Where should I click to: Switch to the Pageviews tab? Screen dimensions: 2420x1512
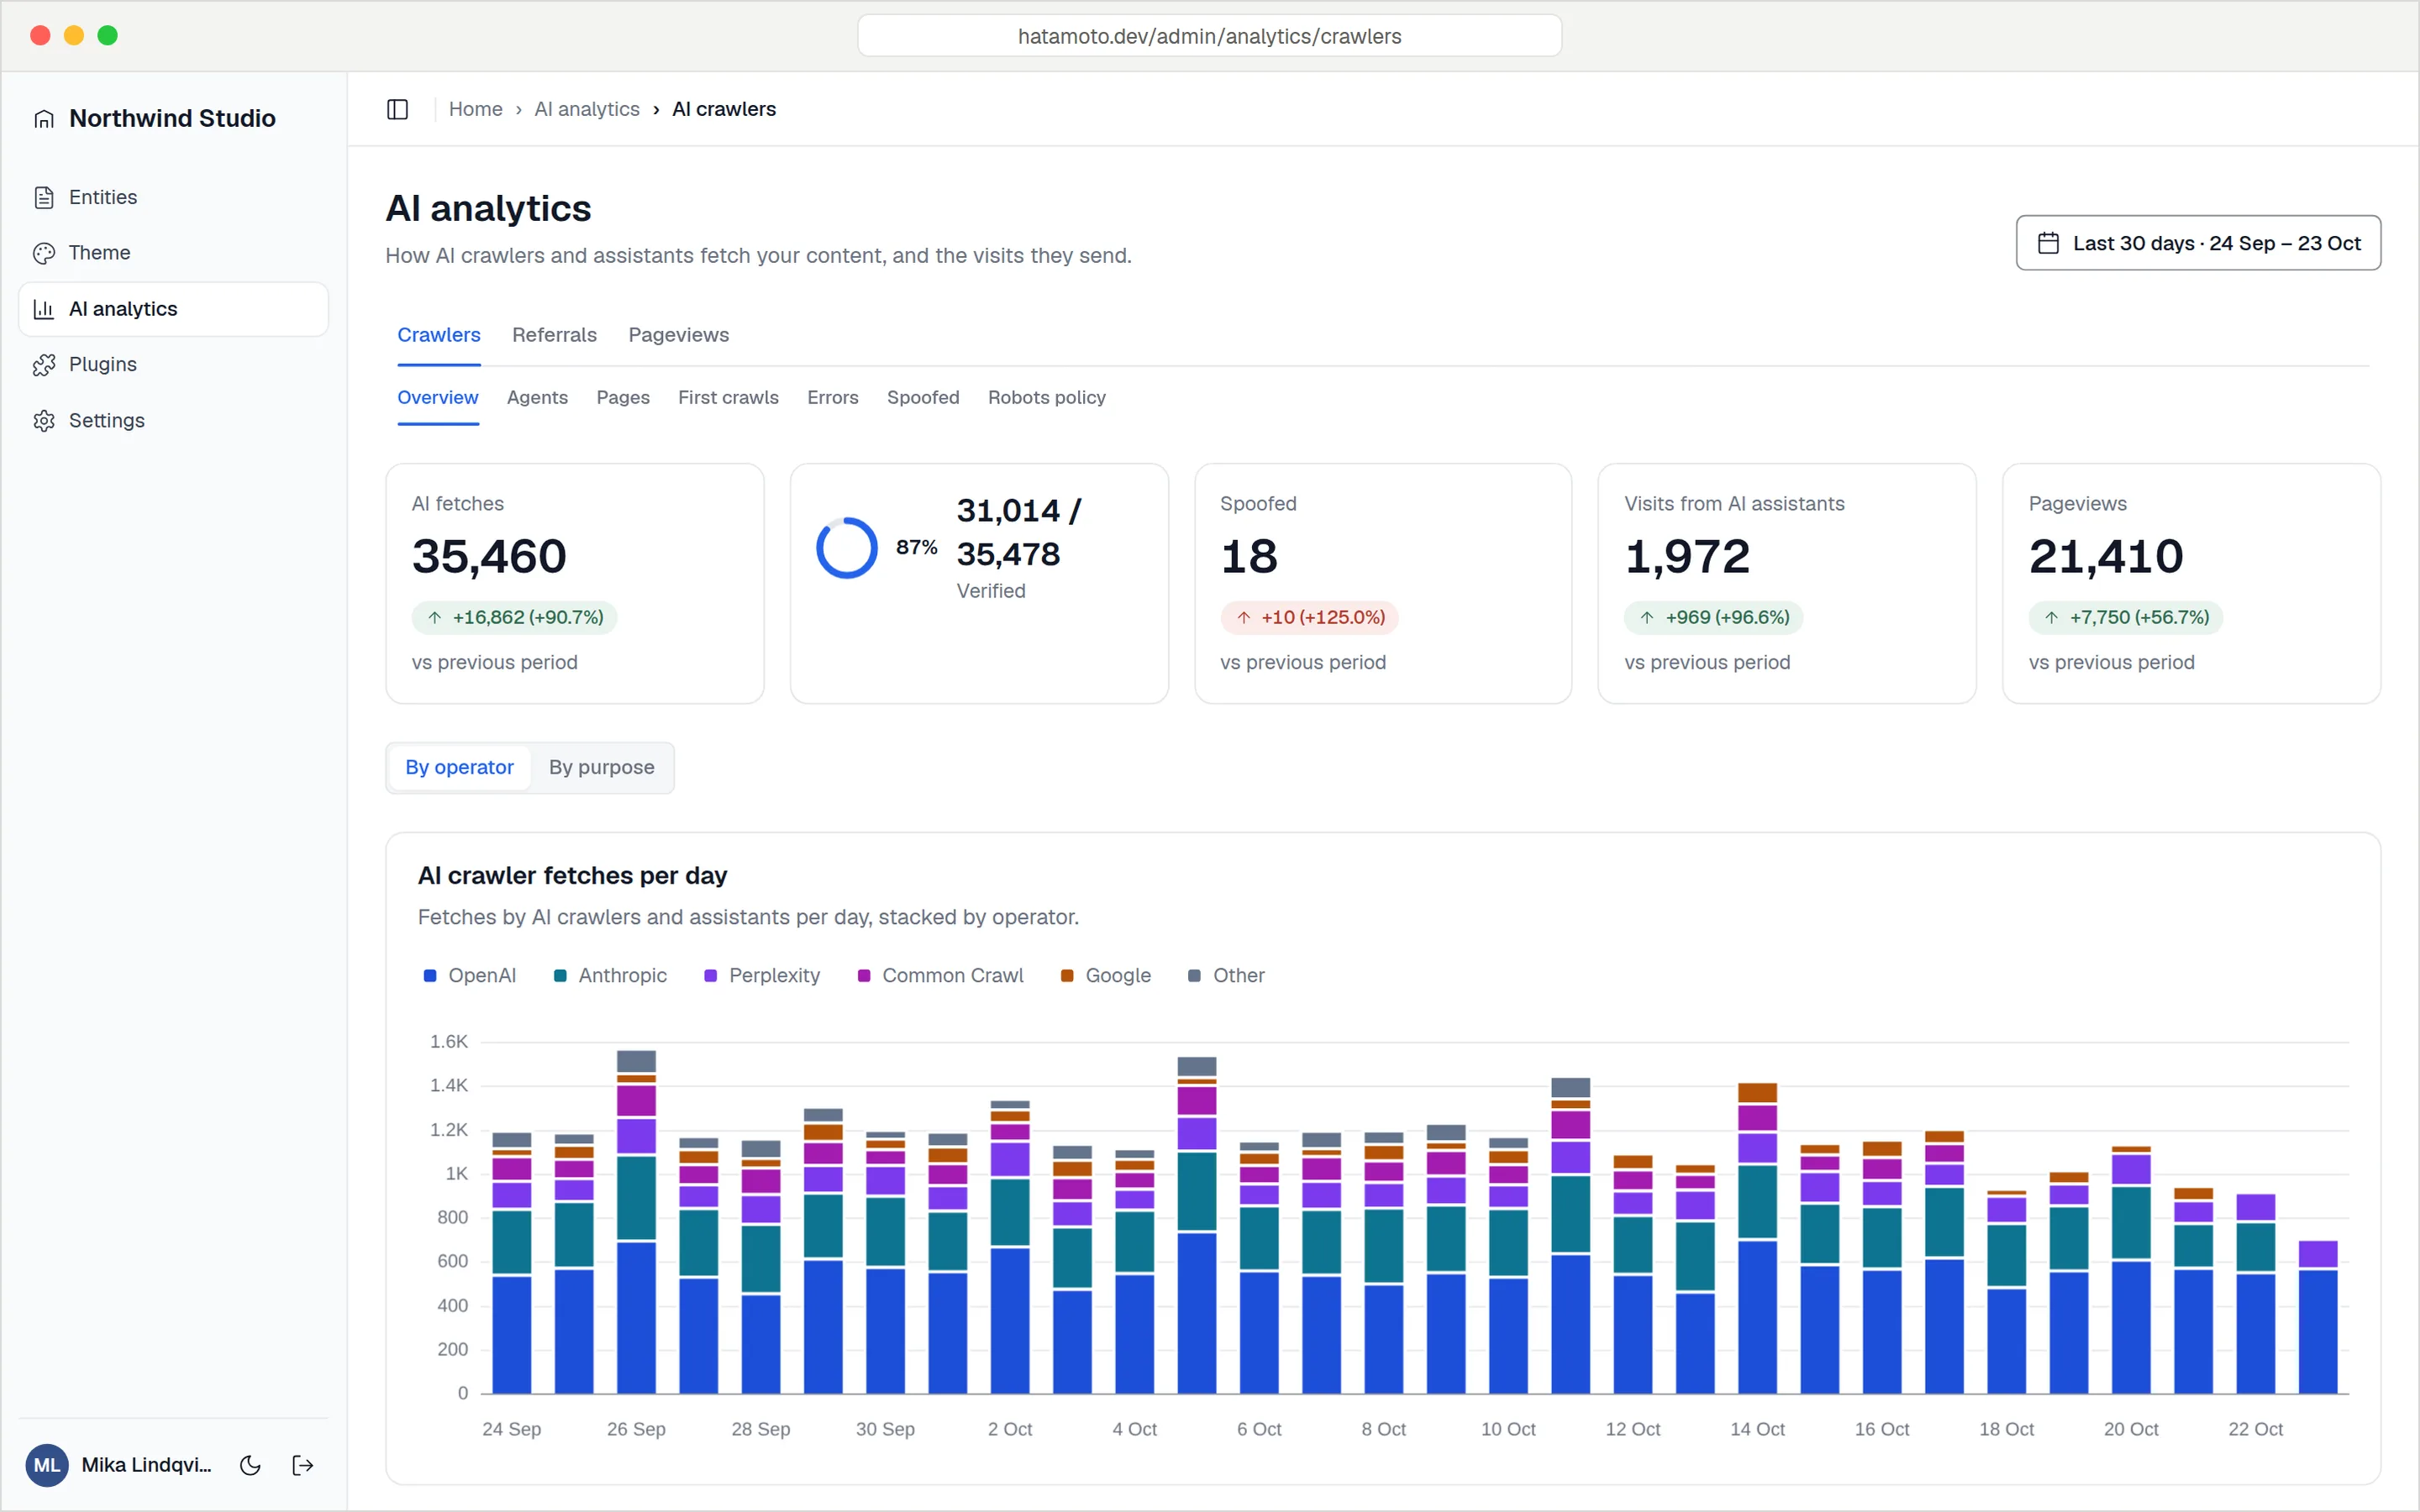[678, 335]
